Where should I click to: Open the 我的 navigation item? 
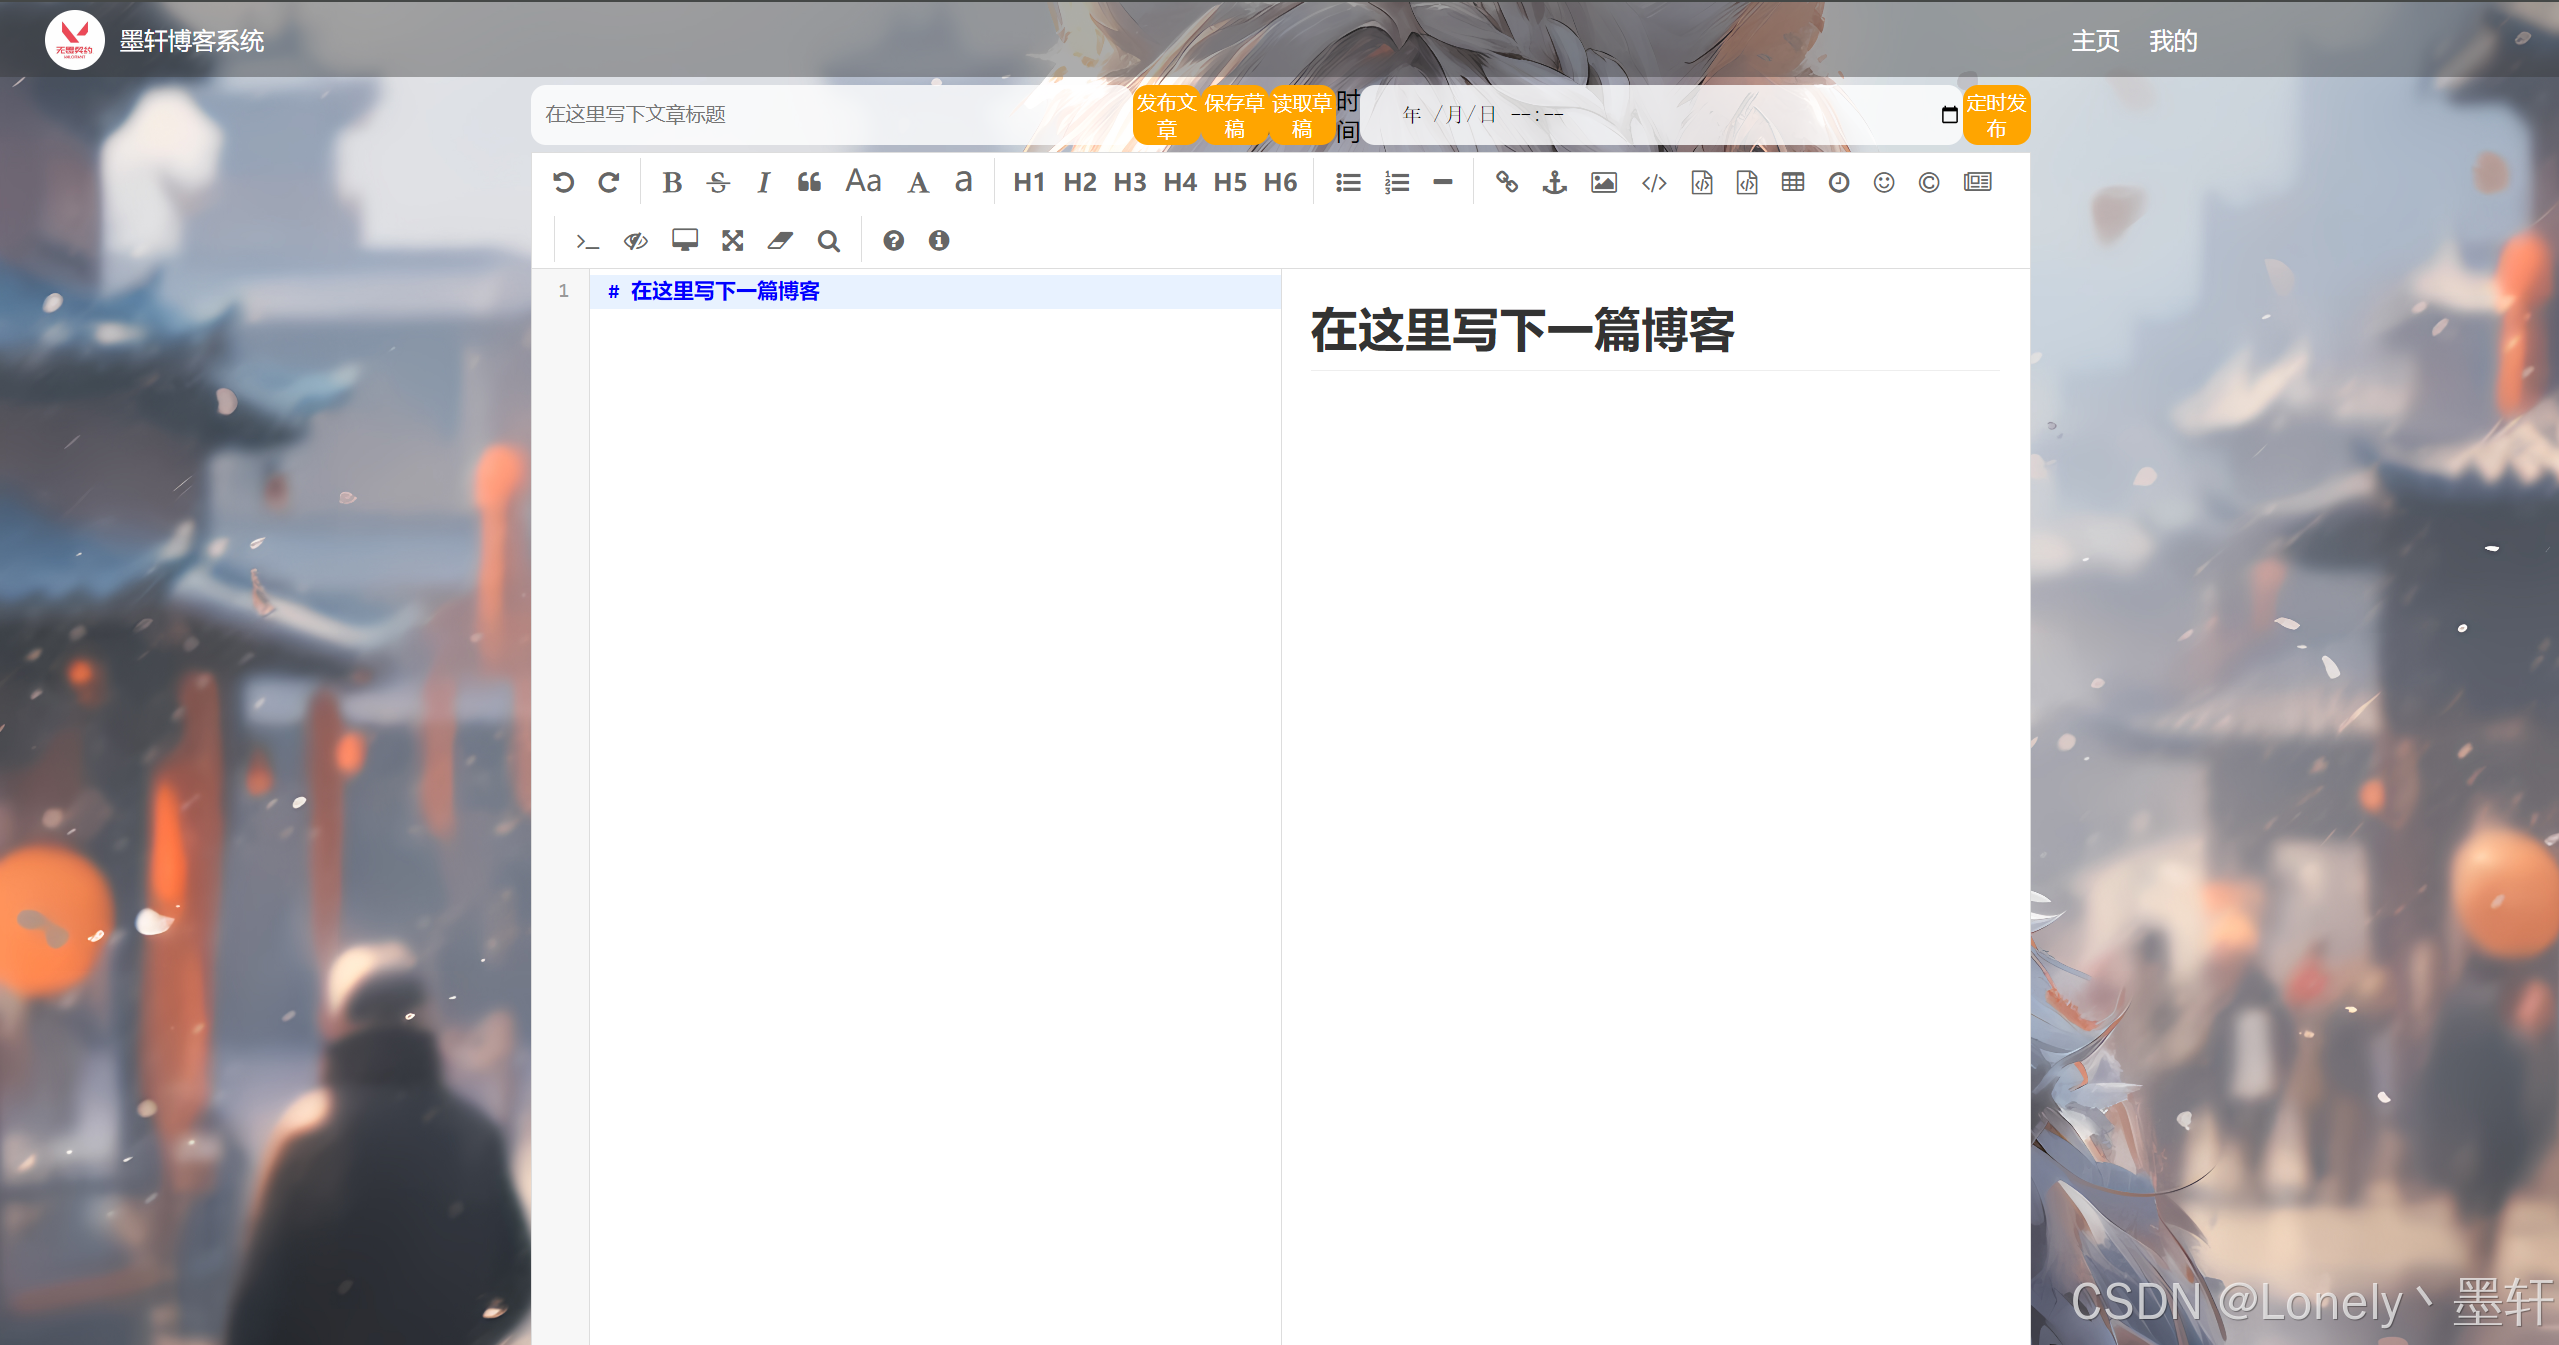pyautogui.click(x=2173, y=41)
